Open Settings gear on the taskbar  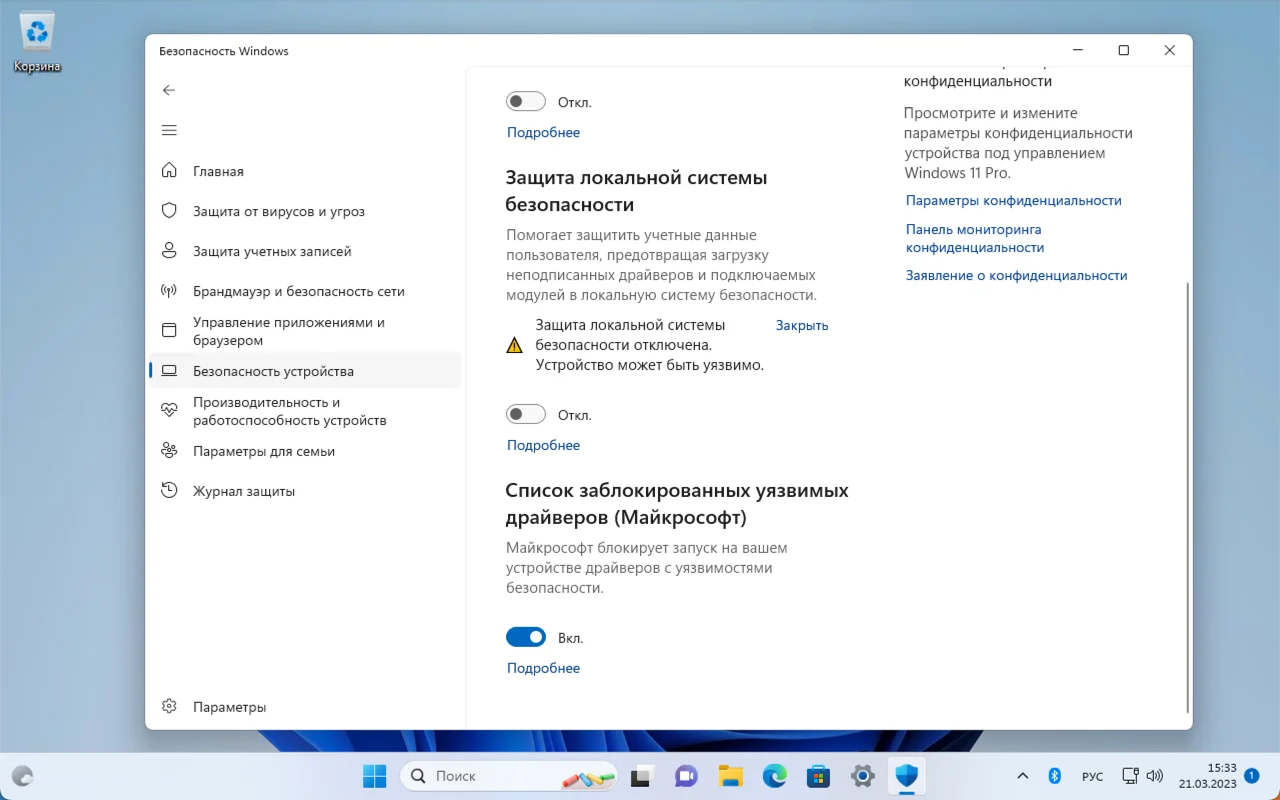pos(863,776)
